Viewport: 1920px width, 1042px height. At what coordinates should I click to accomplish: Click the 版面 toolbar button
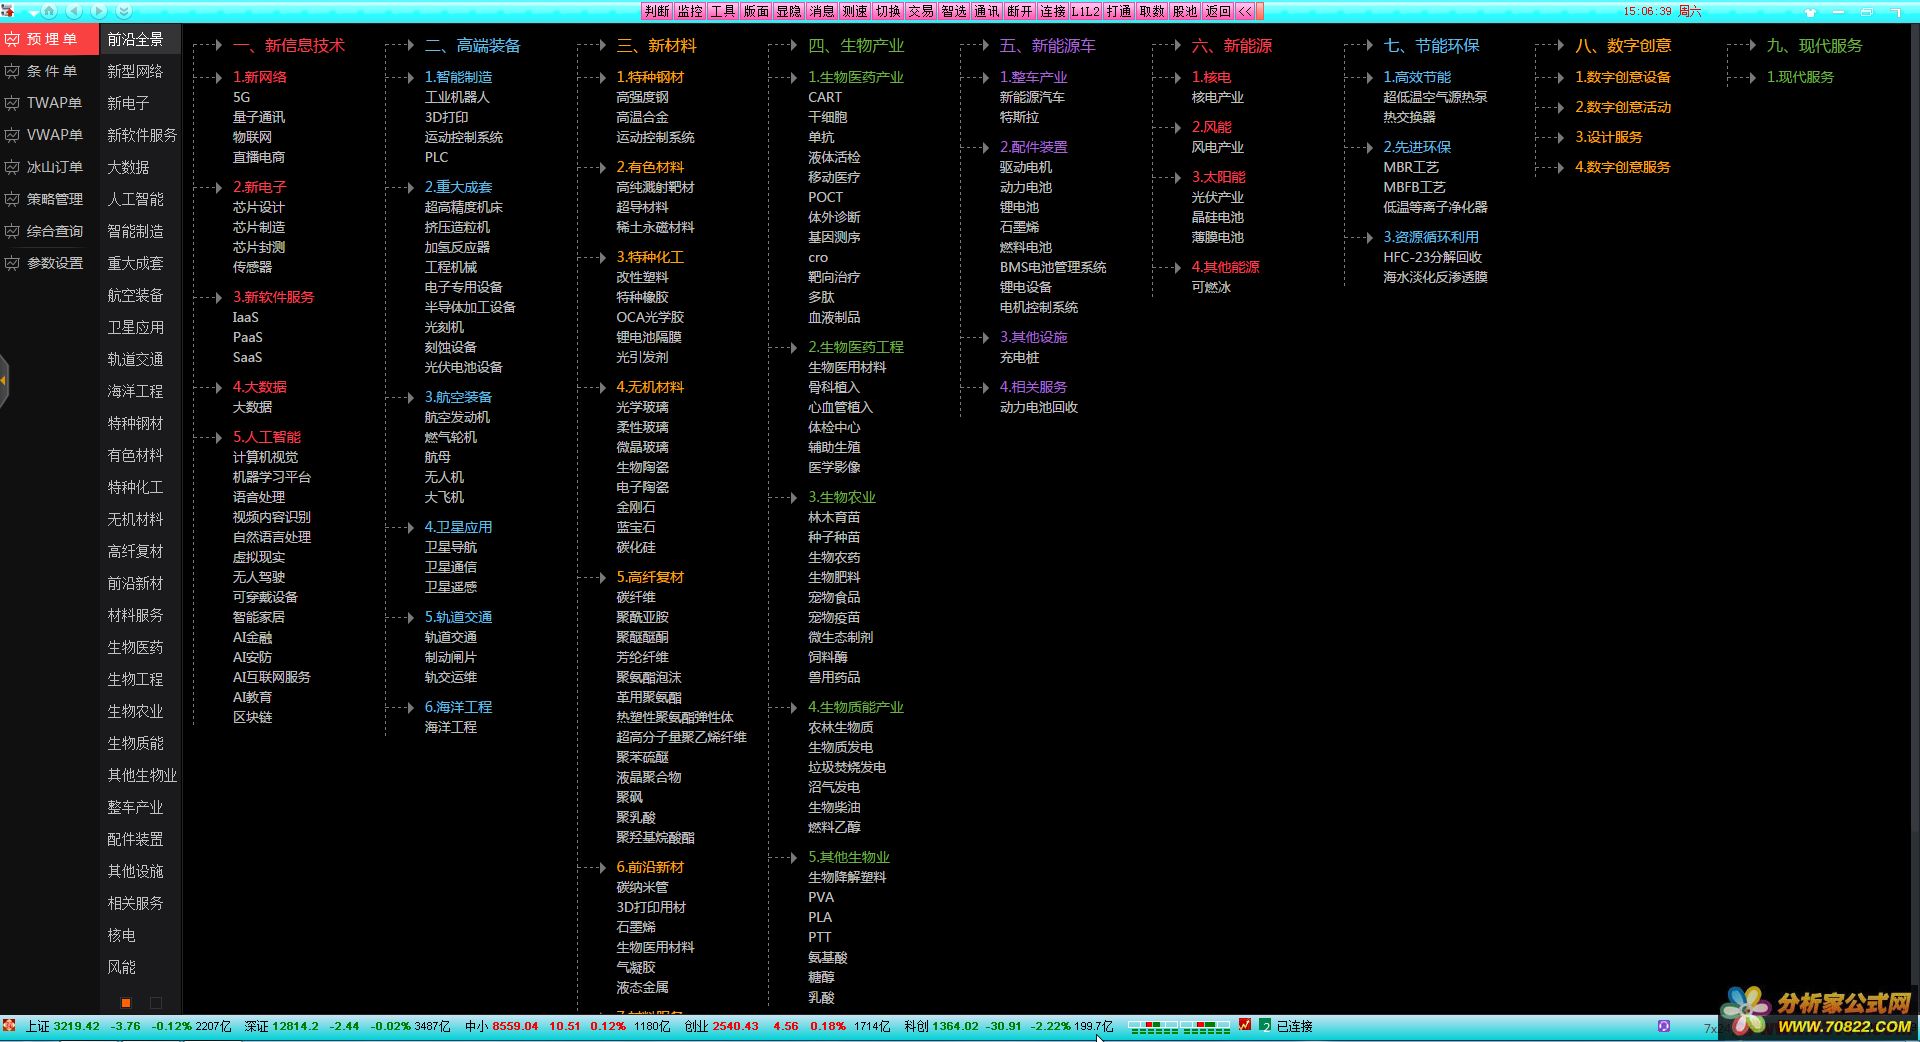pos(756,11)
